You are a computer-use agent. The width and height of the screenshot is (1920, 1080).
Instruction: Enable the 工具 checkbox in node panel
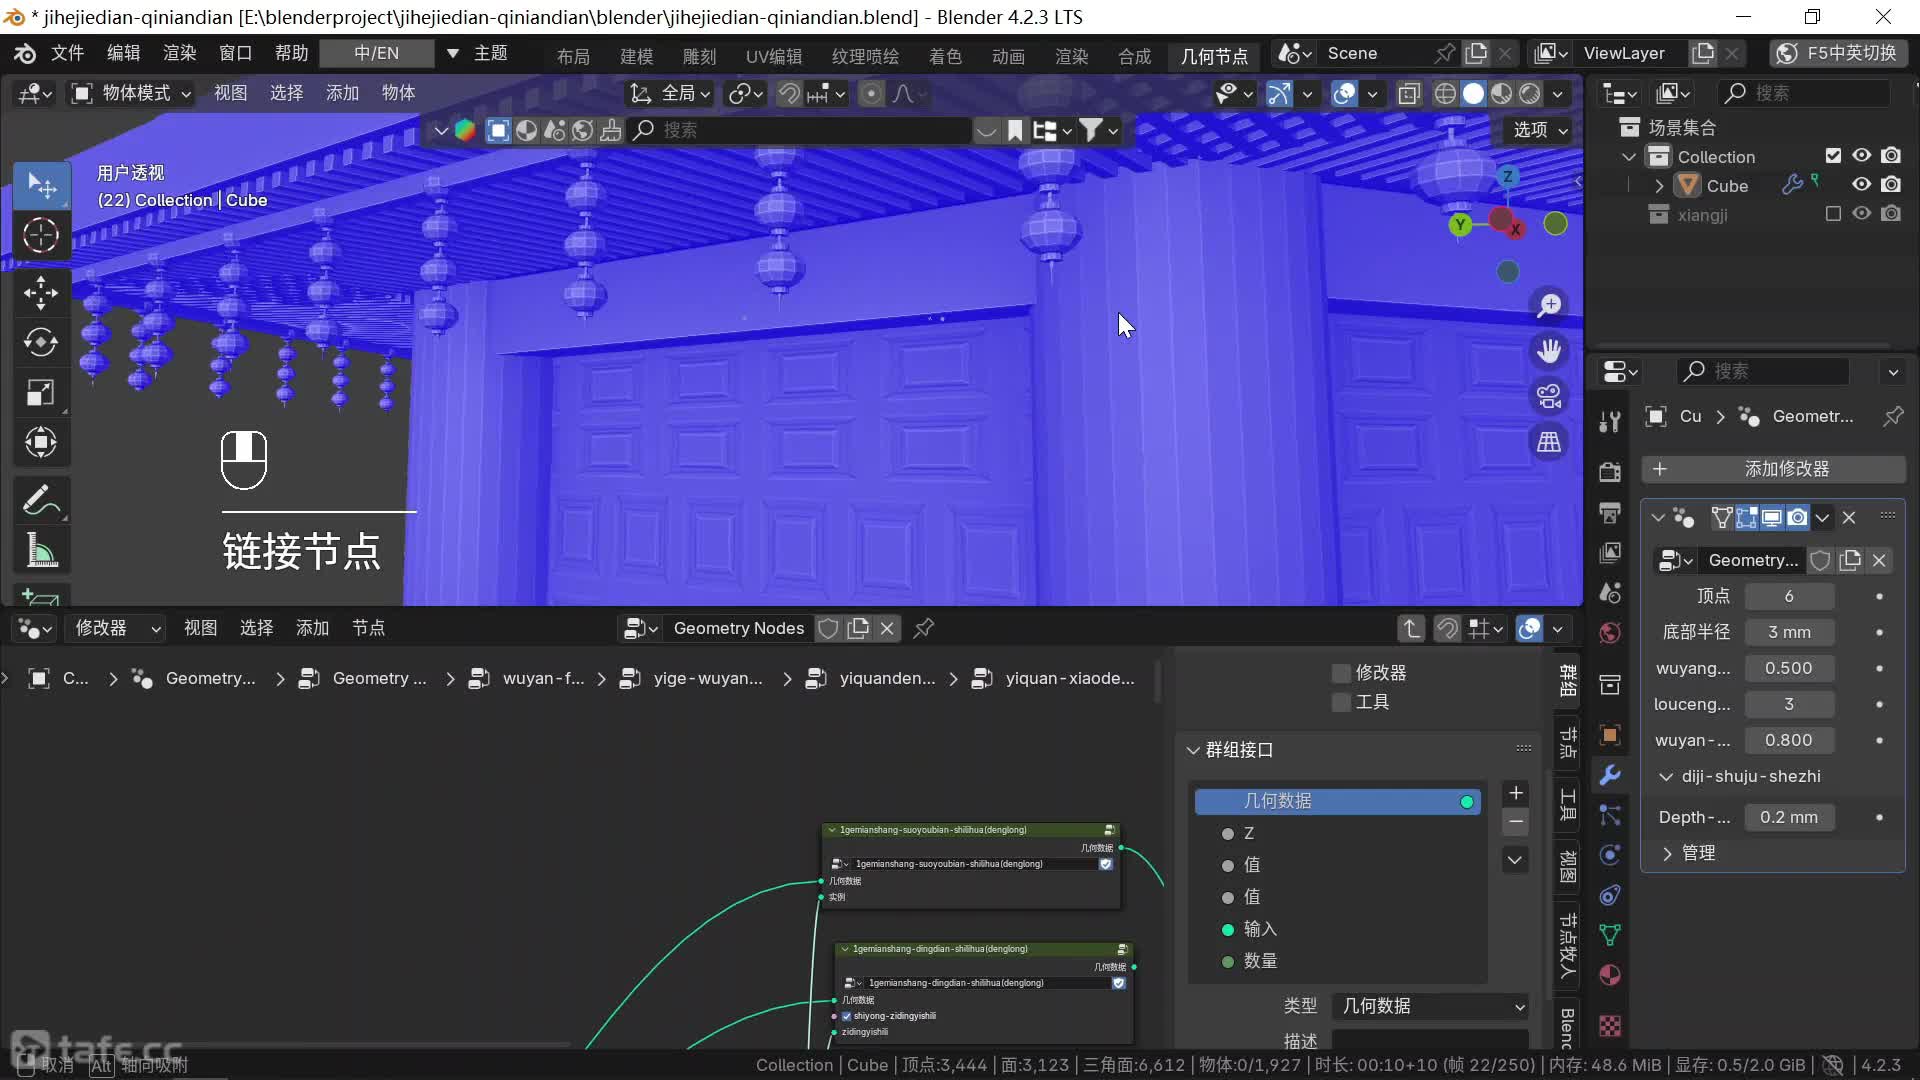click(x=1341, y=702)
